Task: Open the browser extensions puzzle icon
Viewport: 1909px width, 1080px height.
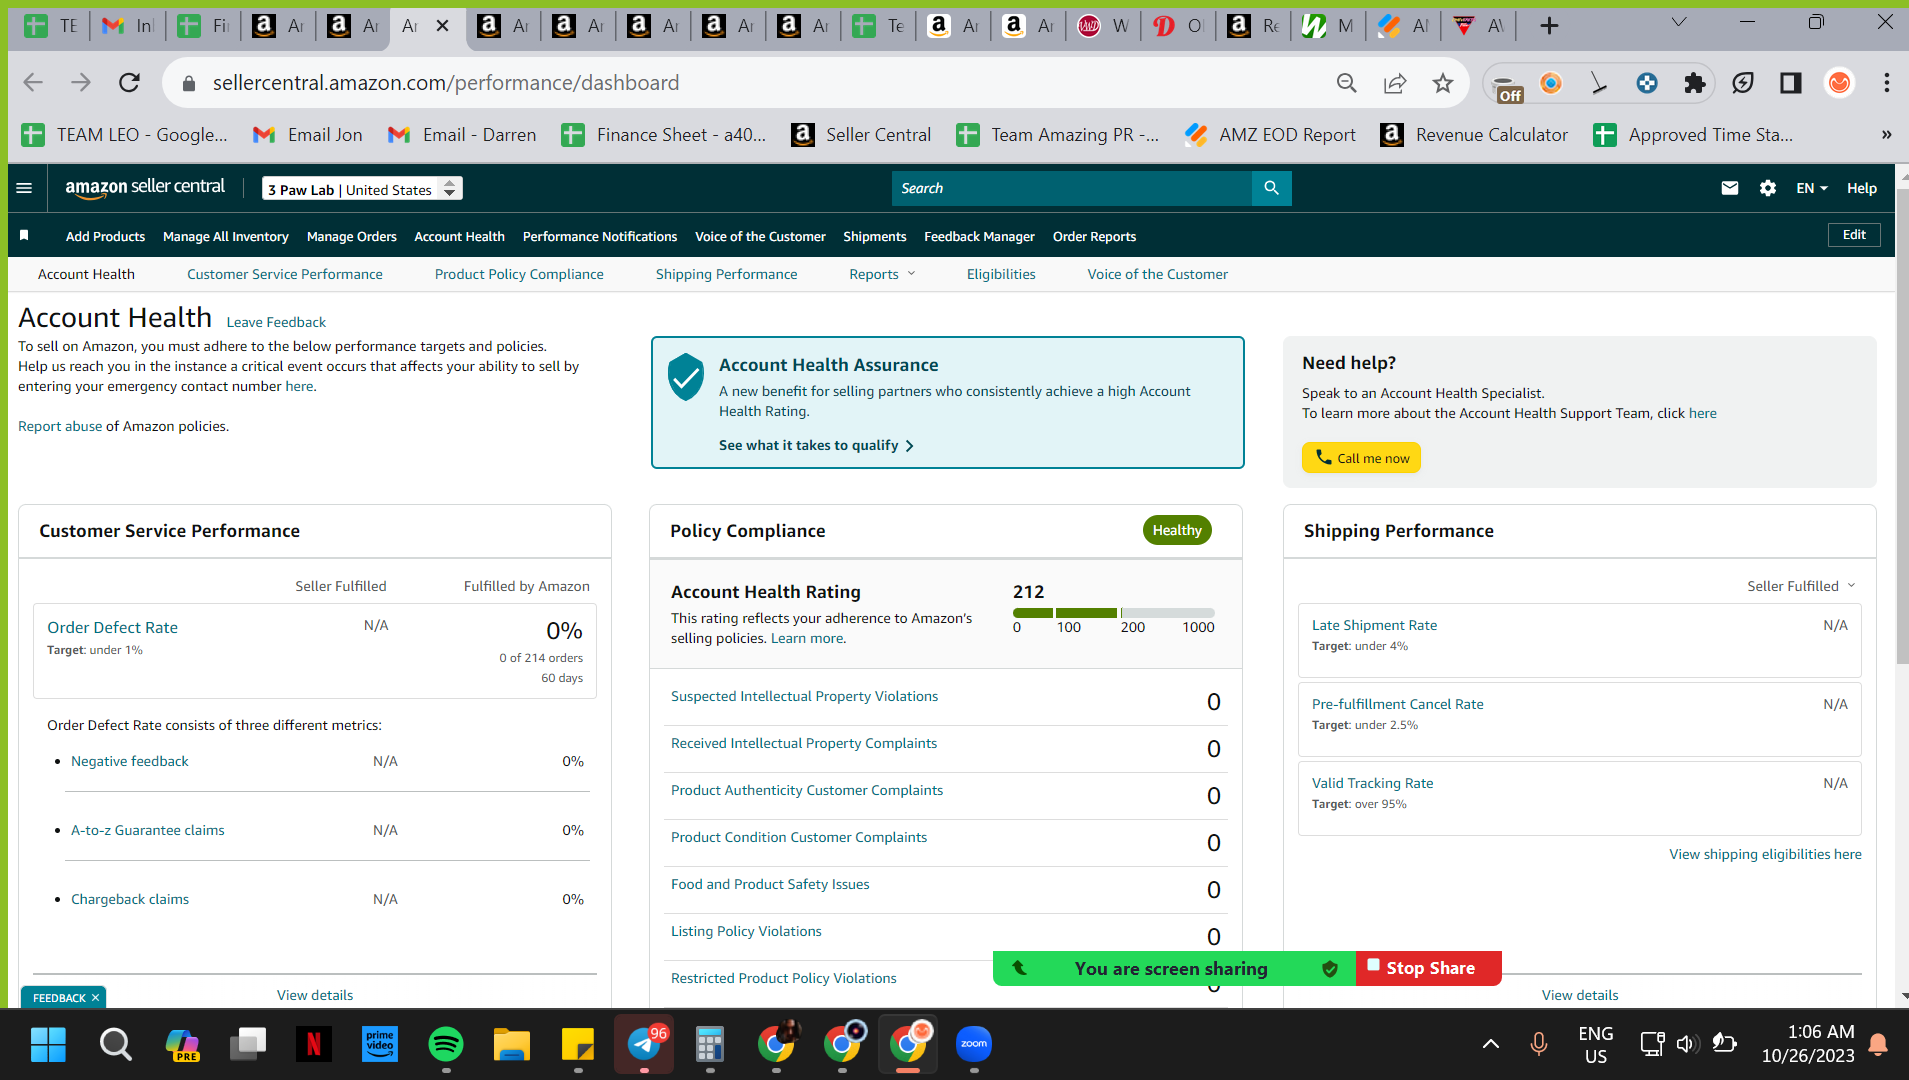Action: [x=1694, y=83]
